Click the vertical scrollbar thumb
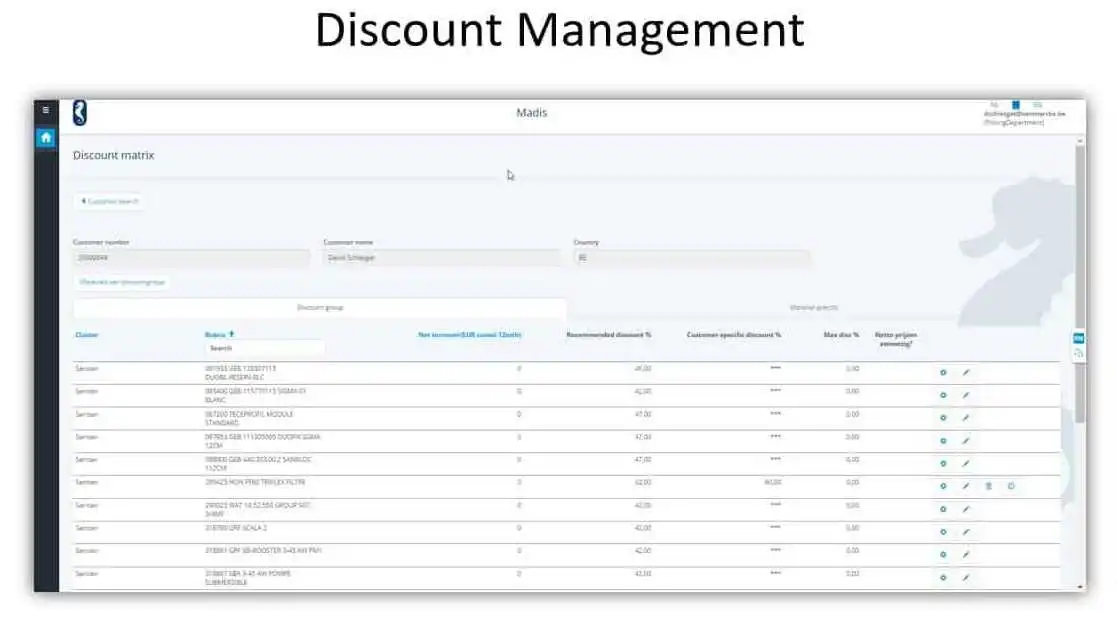Screen dimensions: 1117x631 1080,285
